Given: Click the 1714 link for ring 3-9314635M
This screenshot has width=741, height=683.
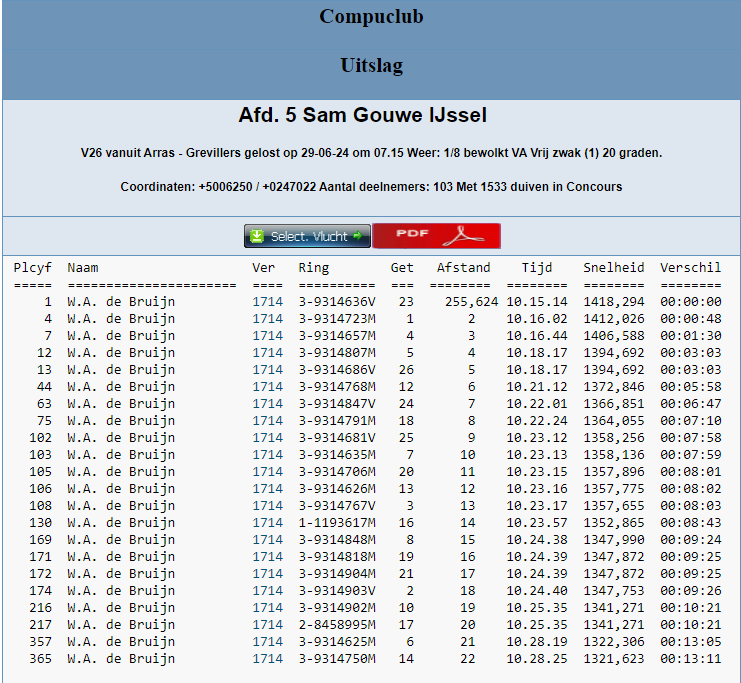Looking at the screenshot, I should pos(267,454).
